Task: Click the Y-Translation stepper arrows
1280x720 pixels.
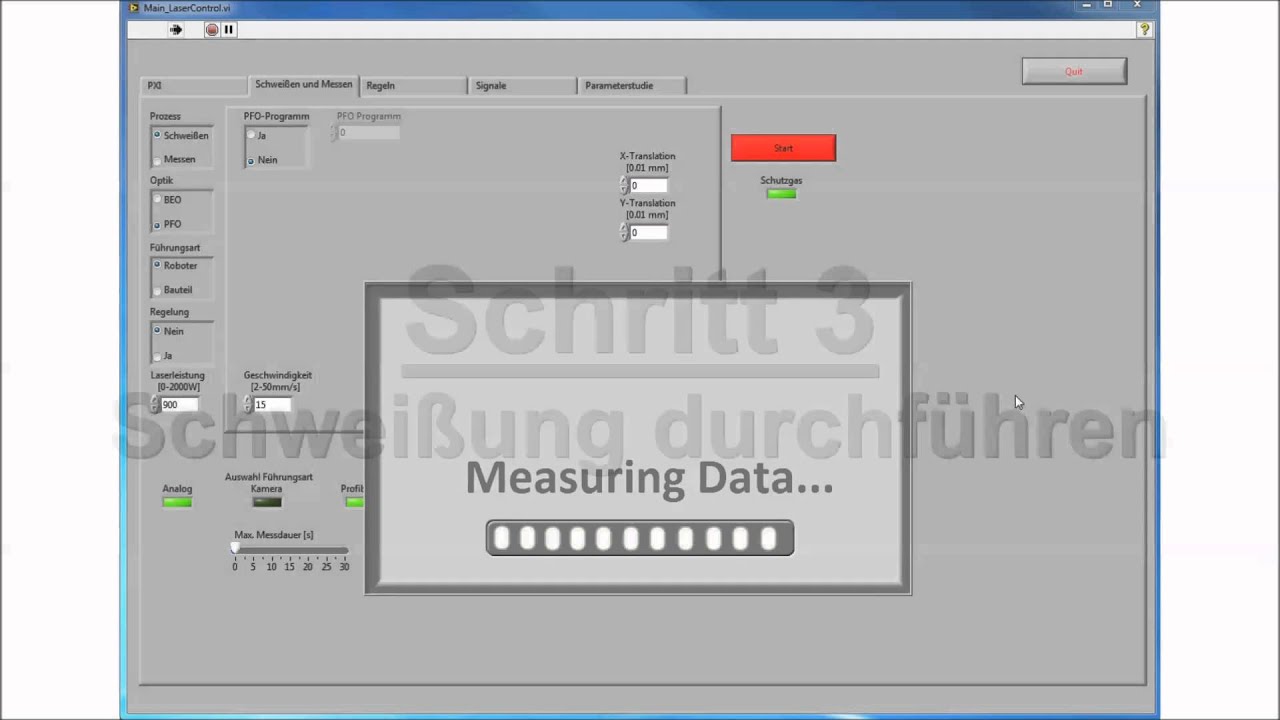Action: [x=624, y=233]
